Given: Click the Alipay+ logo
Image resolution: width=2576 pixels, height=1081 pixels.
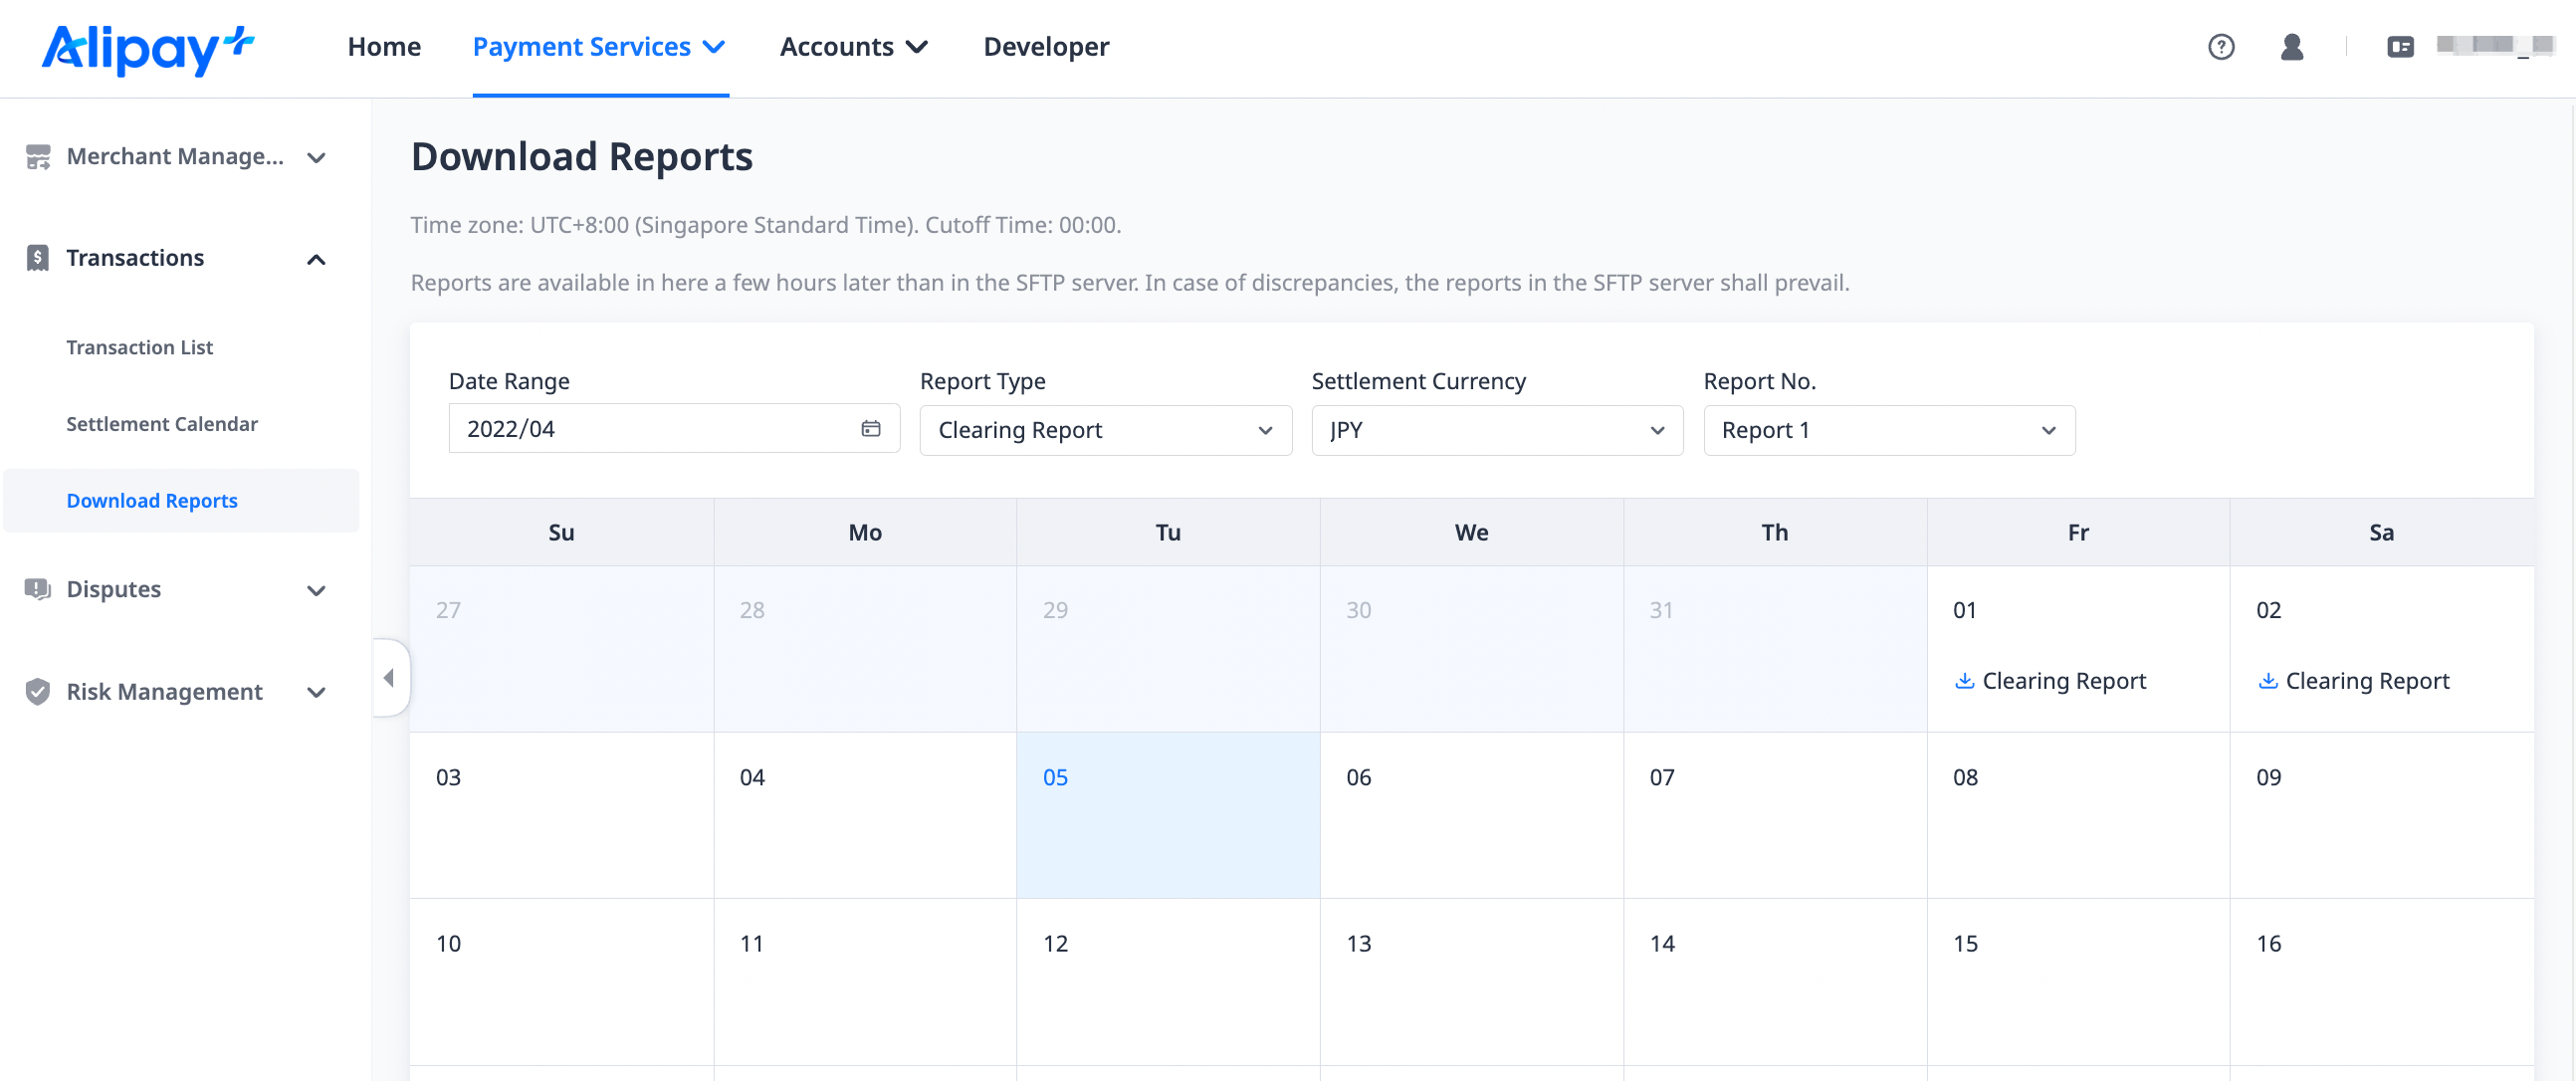Looking at the screenshot, I should [147, 48].
